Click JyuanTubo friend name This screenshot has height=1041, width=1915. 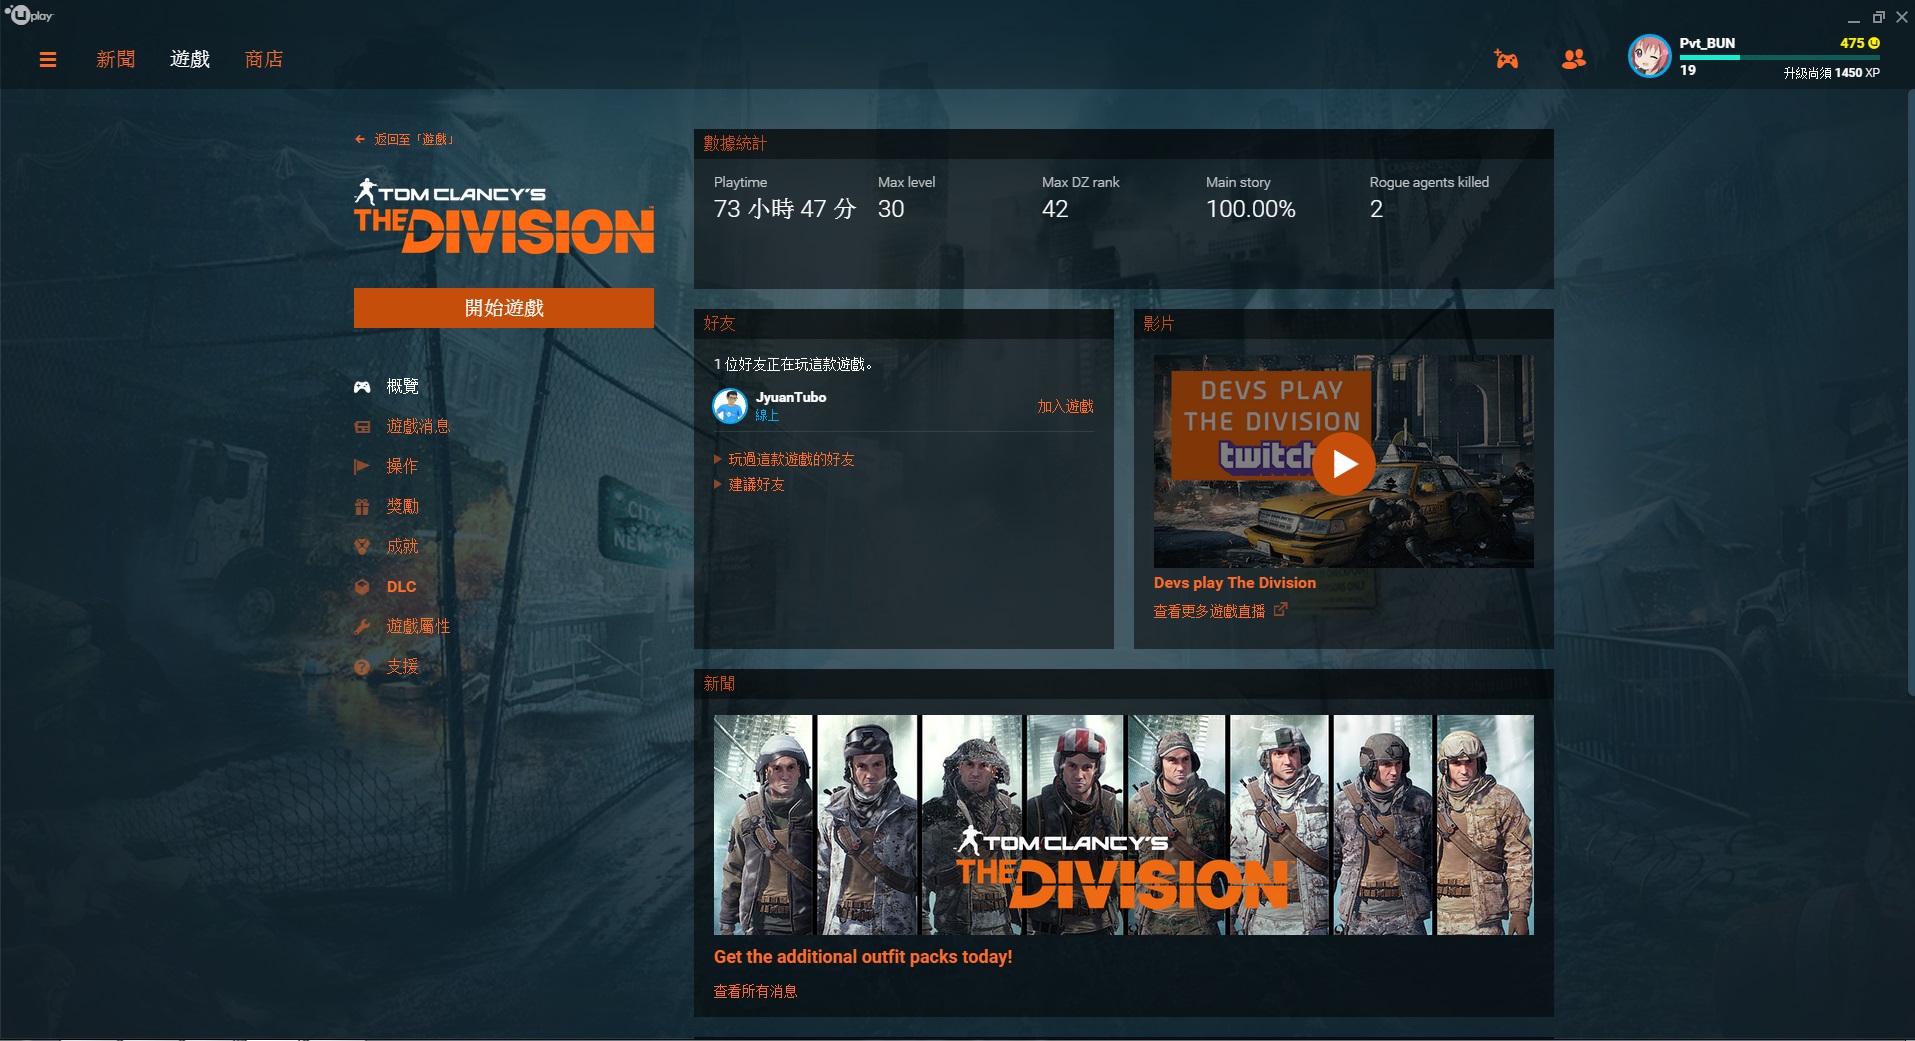[791, 397]
